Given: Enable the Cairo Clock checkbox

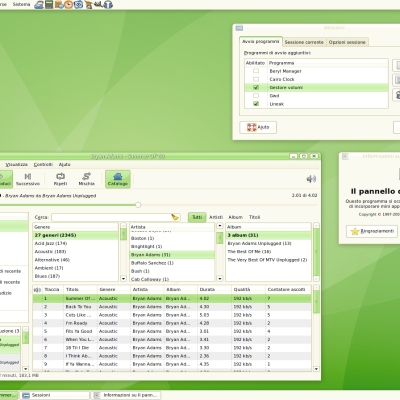Looking at the screenshot, I should coord(256,79).
